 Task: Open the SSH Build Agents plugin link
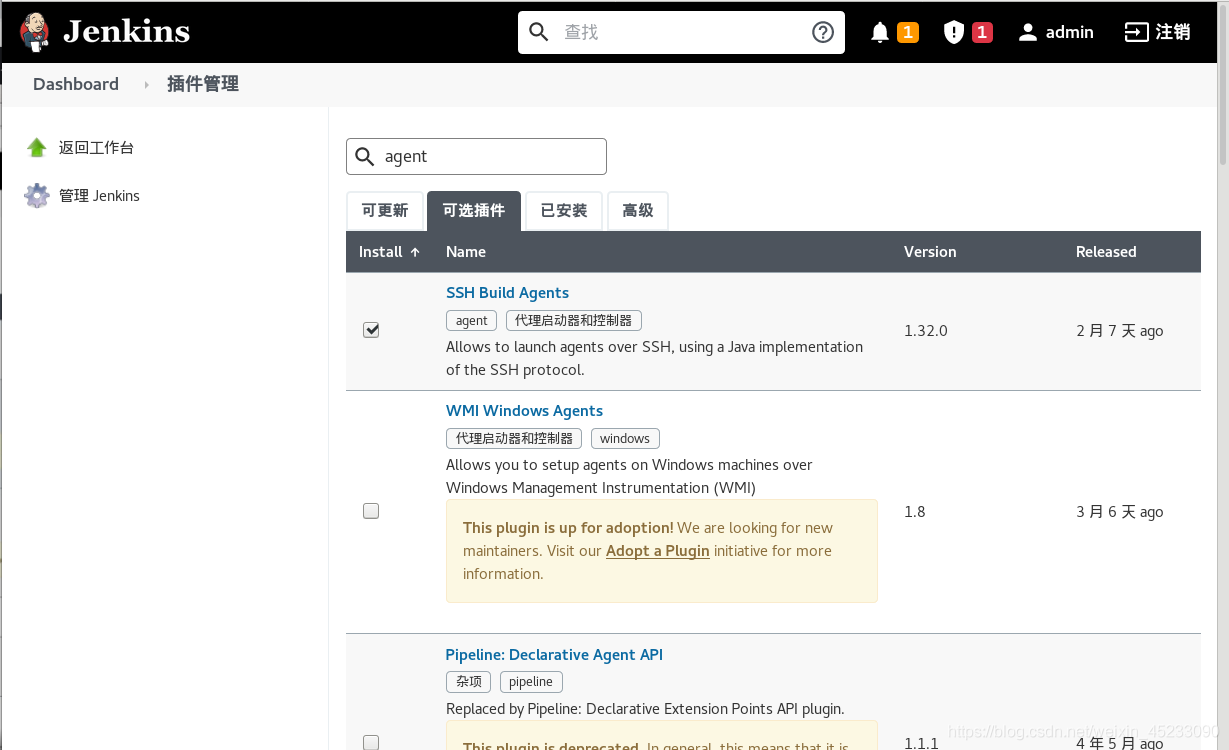[507, 293]
